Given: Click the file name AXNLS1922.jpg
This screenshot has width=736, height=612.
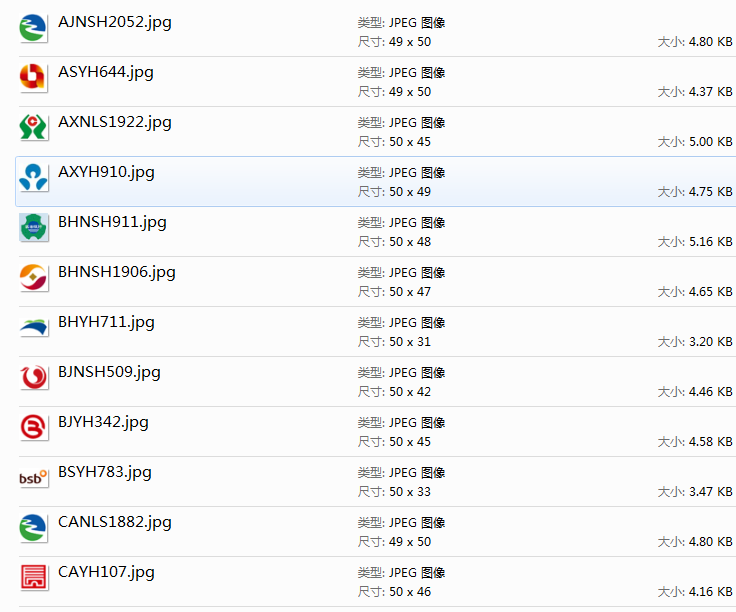Looking at the screenshot, I should [115, 122].
